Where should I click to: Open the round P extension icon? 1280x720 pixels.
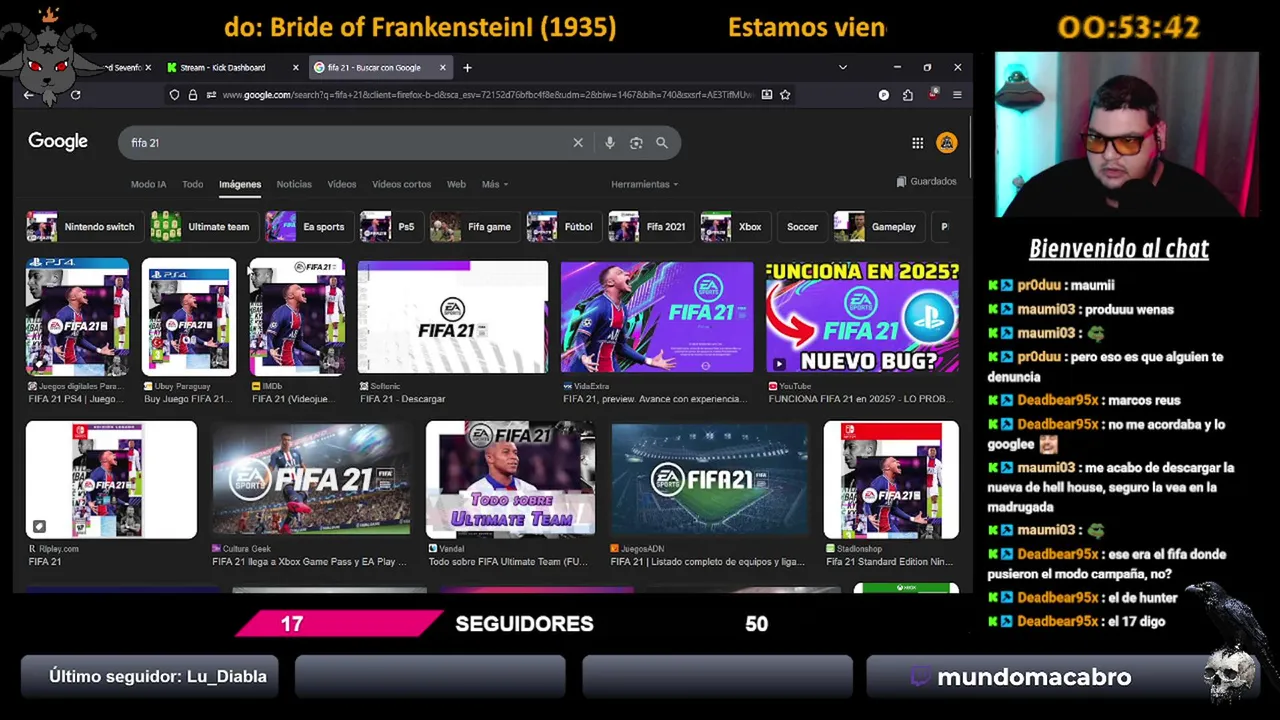883,95
